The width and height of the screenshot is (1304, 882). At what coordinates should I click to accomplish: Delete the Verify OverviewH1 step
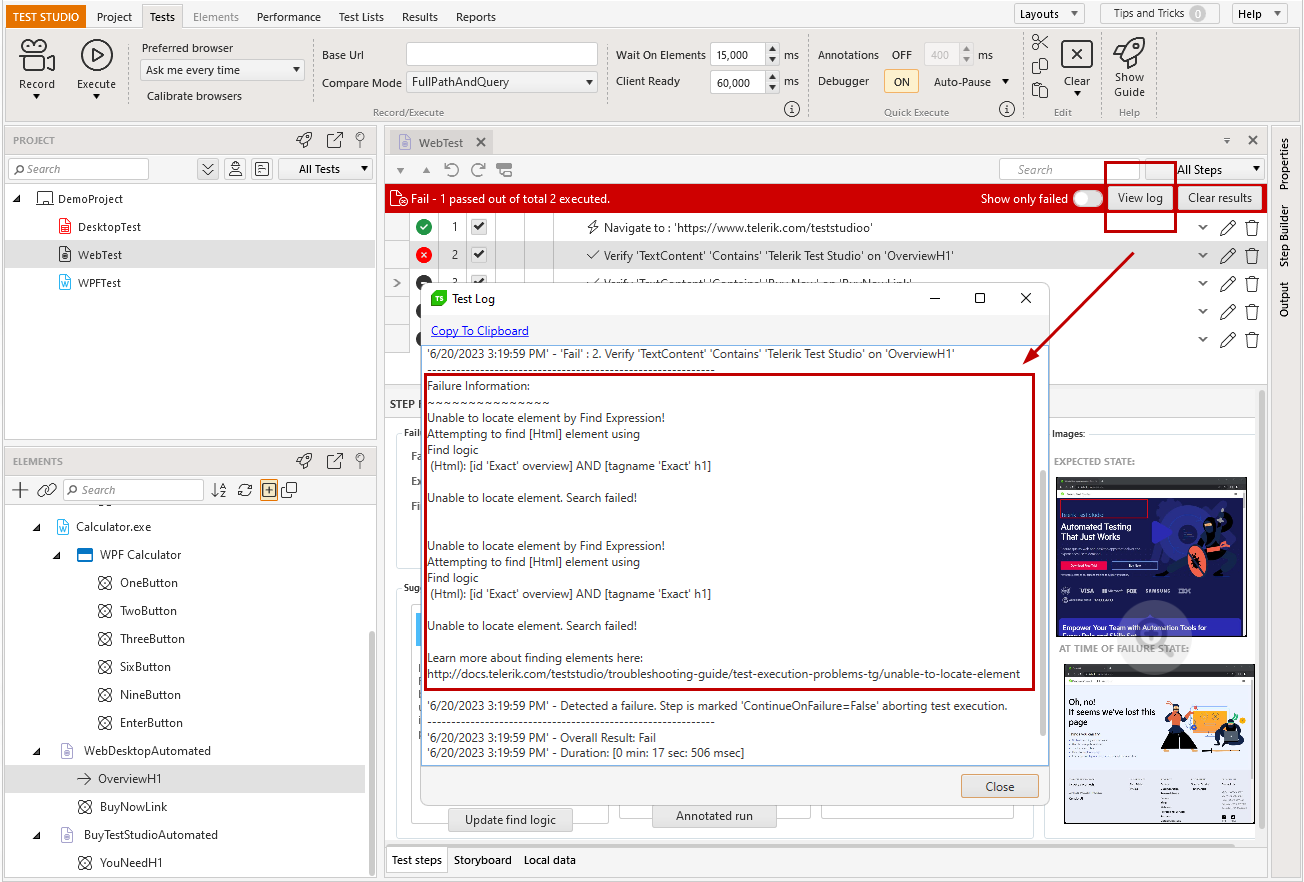(x=1252, y=255)
